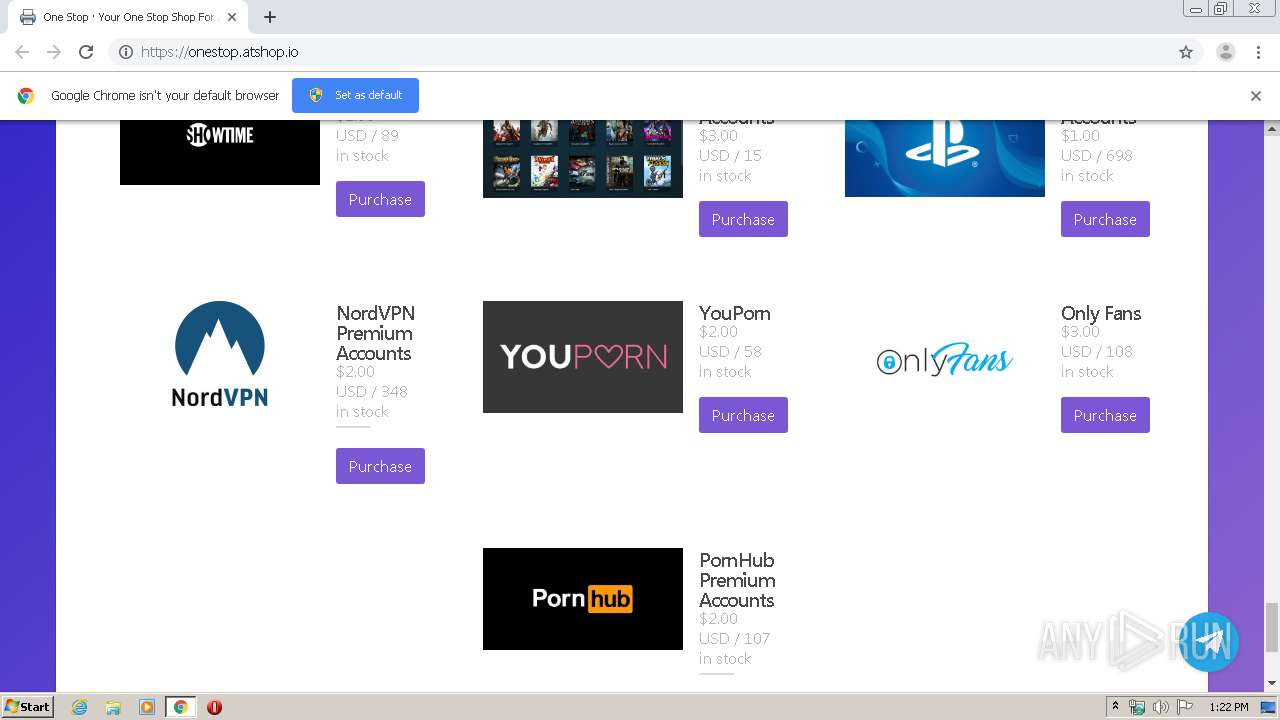Viewport: 1280px width, 720px height.
Task: Open a new tab with plus button
Action: tap(270, 17)
